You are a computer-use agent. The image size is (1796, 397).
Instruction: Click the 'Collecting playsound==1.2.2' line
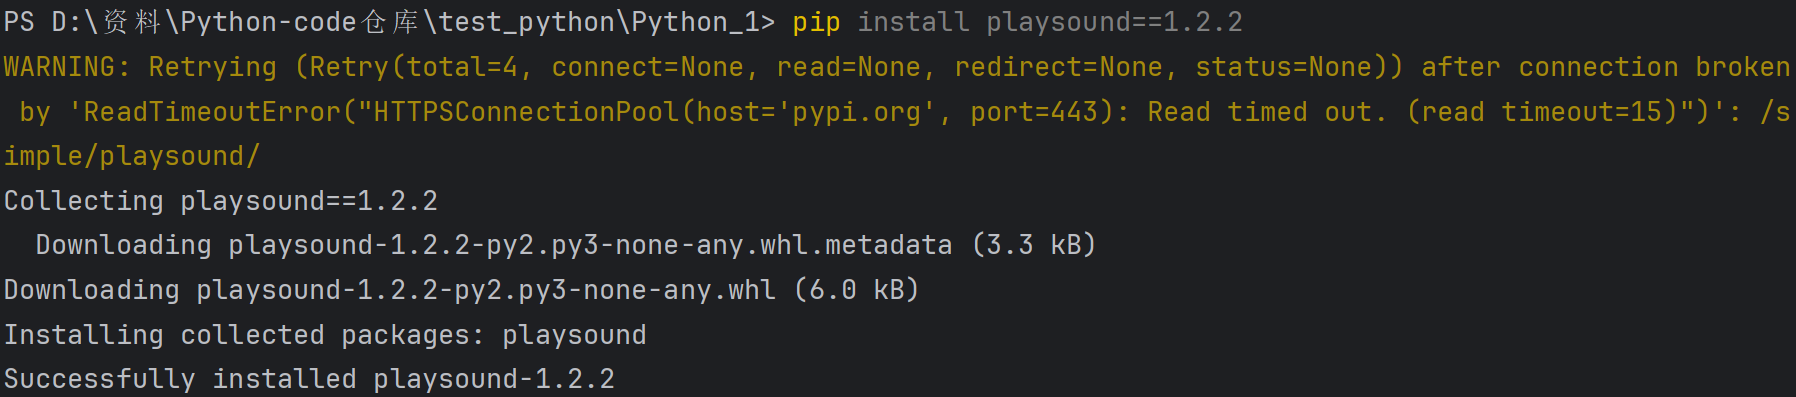point(220,201)
